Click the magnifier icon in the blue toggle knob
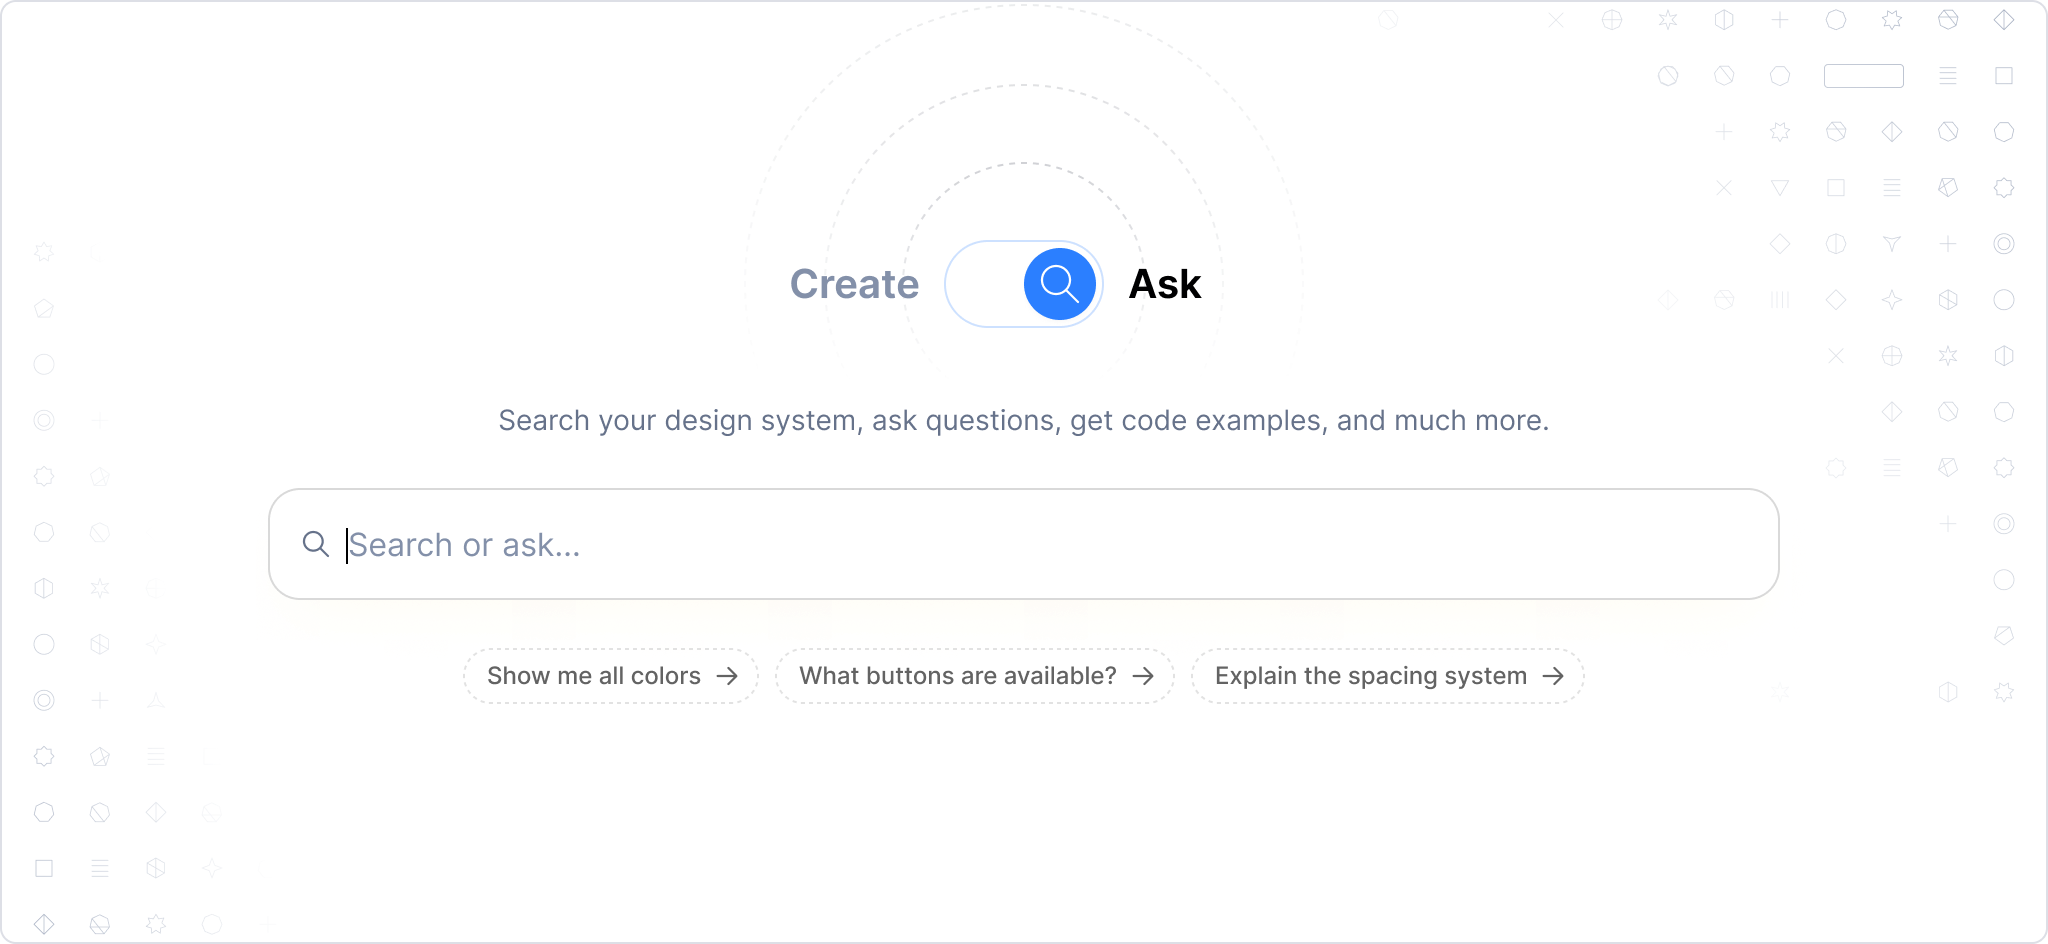This screenshot has height=944, width=2048. pos(1059,284)
